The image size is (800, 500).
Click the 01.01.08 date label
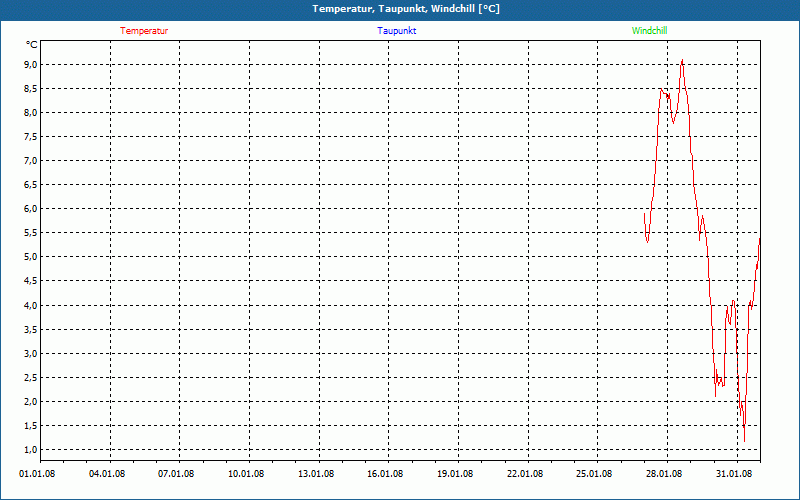pos(37,473)
